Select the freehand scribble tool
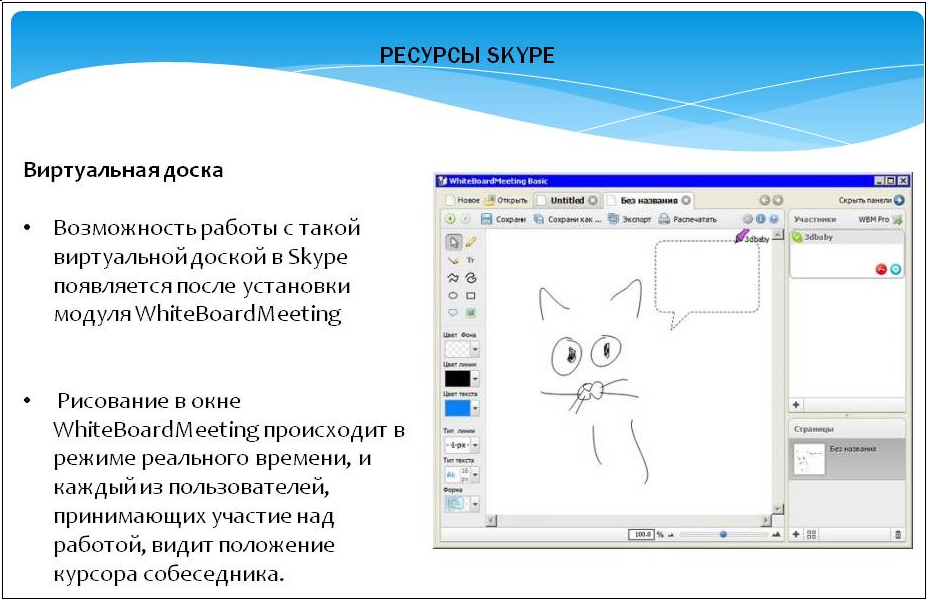 pos(471,278)
